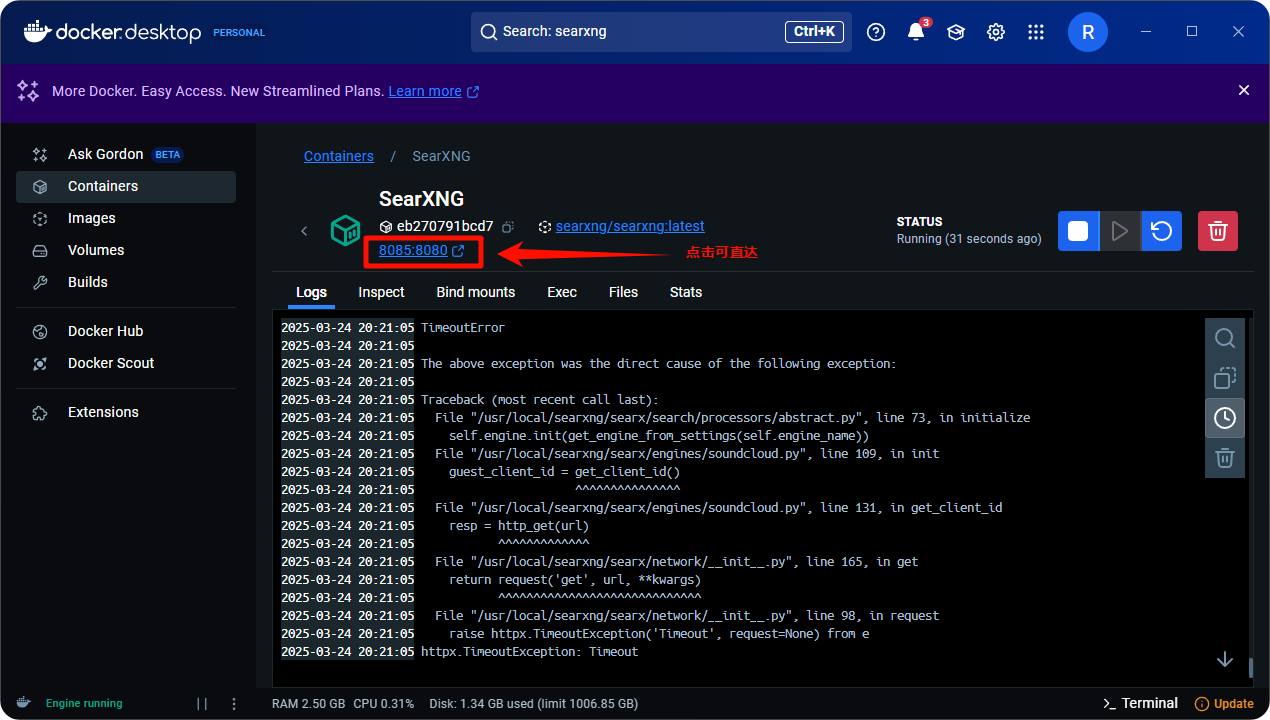Copy logs to clipboard

[x=1224, y=378]
